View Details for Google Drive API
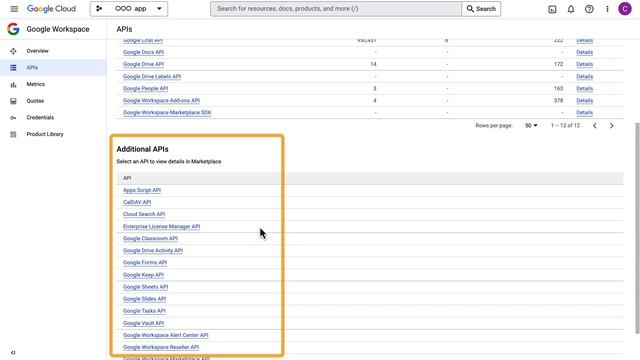Image resolution: width=640 pixels, height=360 pixels. (584, 64)
